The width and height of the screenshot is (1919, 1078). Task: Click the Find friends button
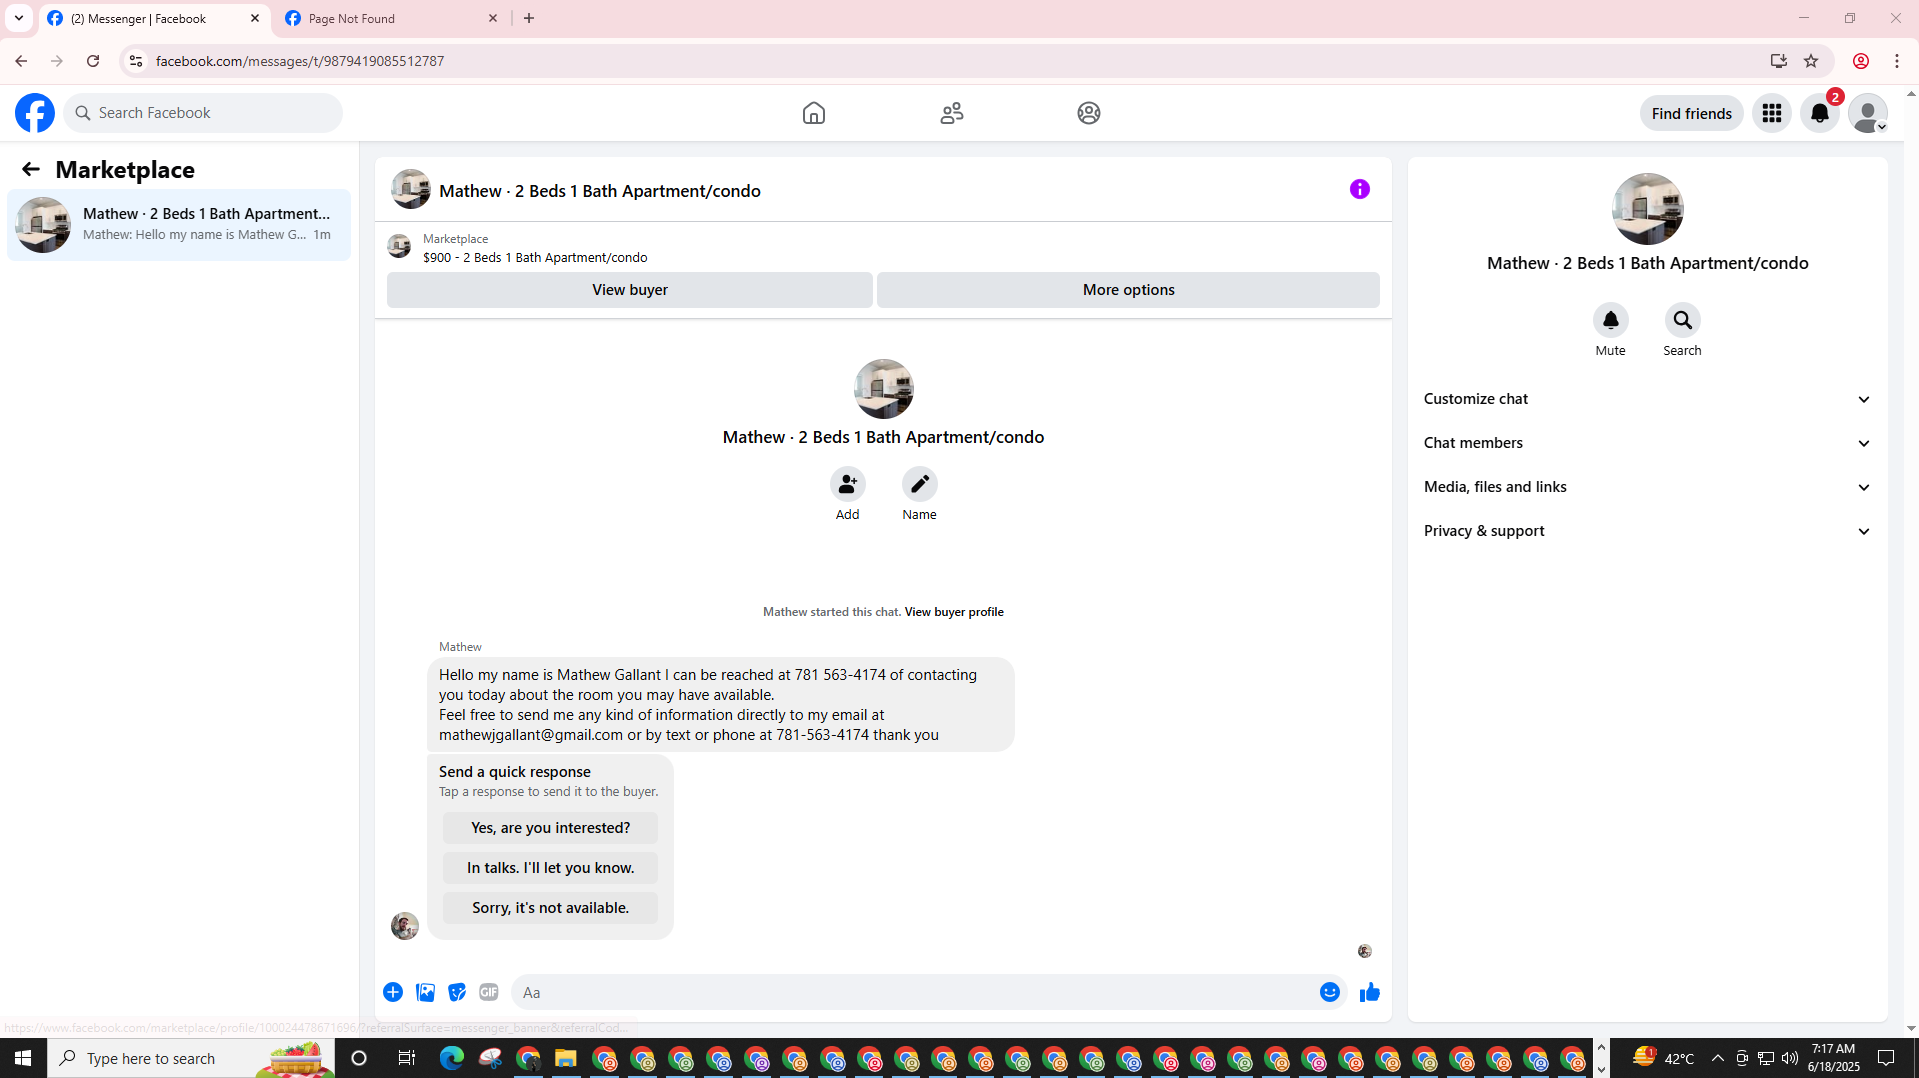1692,113
